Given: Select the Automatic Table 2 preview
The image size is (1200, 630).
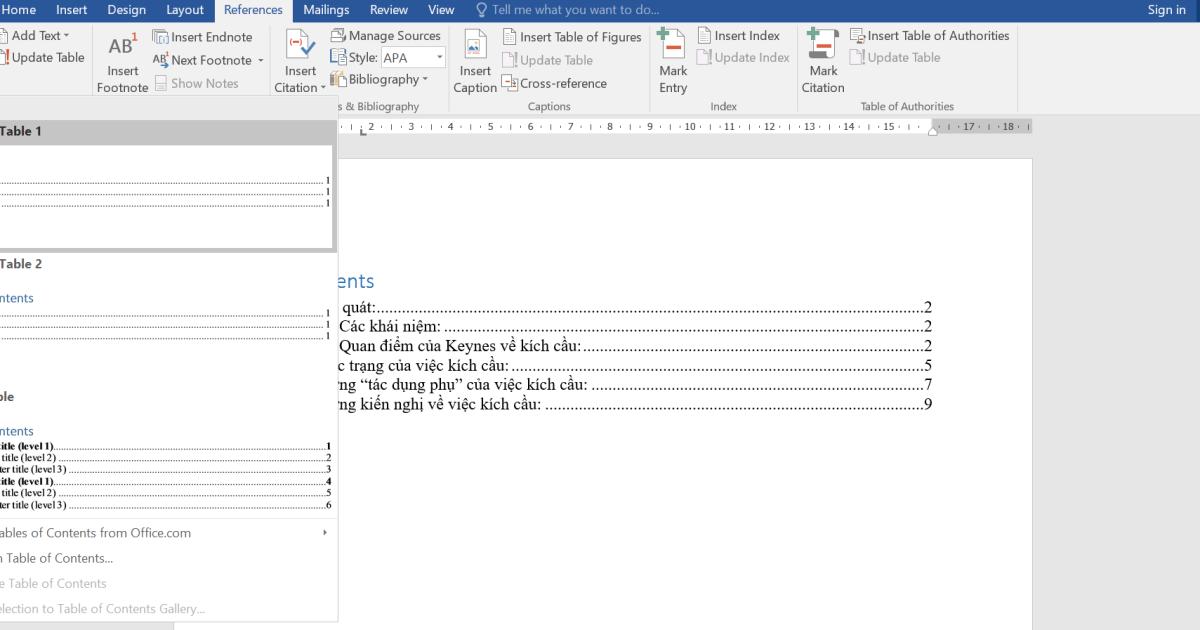Looking at the screenshot, I should click(166, 320).
